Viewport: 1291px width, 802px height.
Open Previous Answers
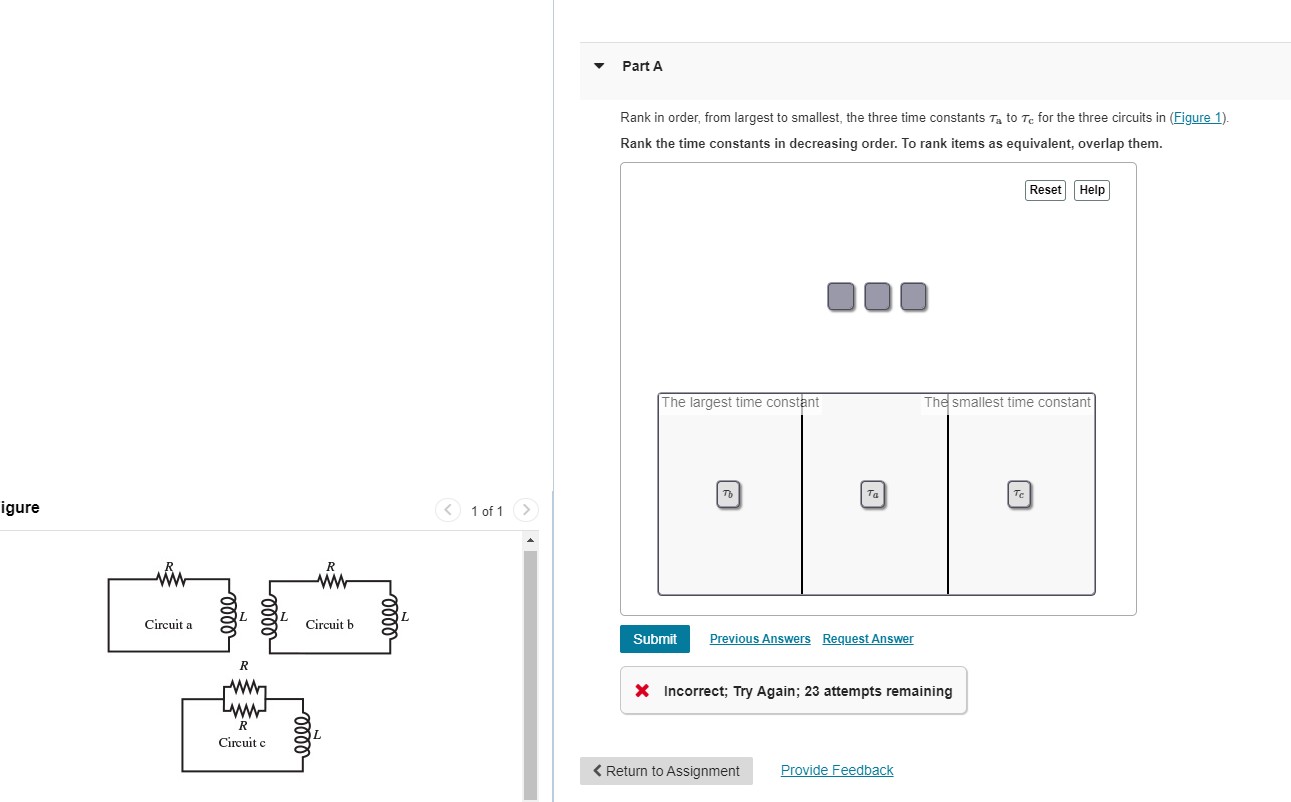click(x=759, y=638)
